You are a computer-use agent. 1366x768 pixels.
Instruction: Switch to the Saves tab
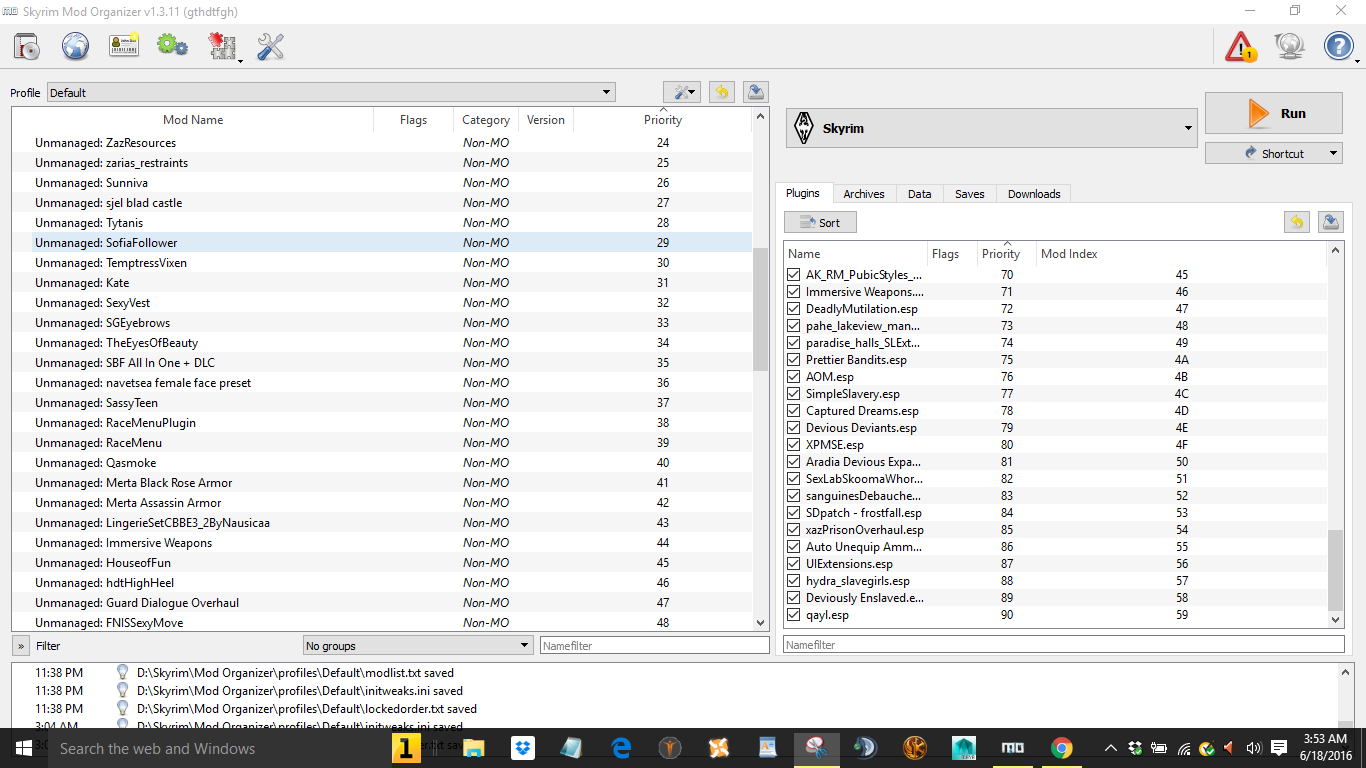(970, 194)
